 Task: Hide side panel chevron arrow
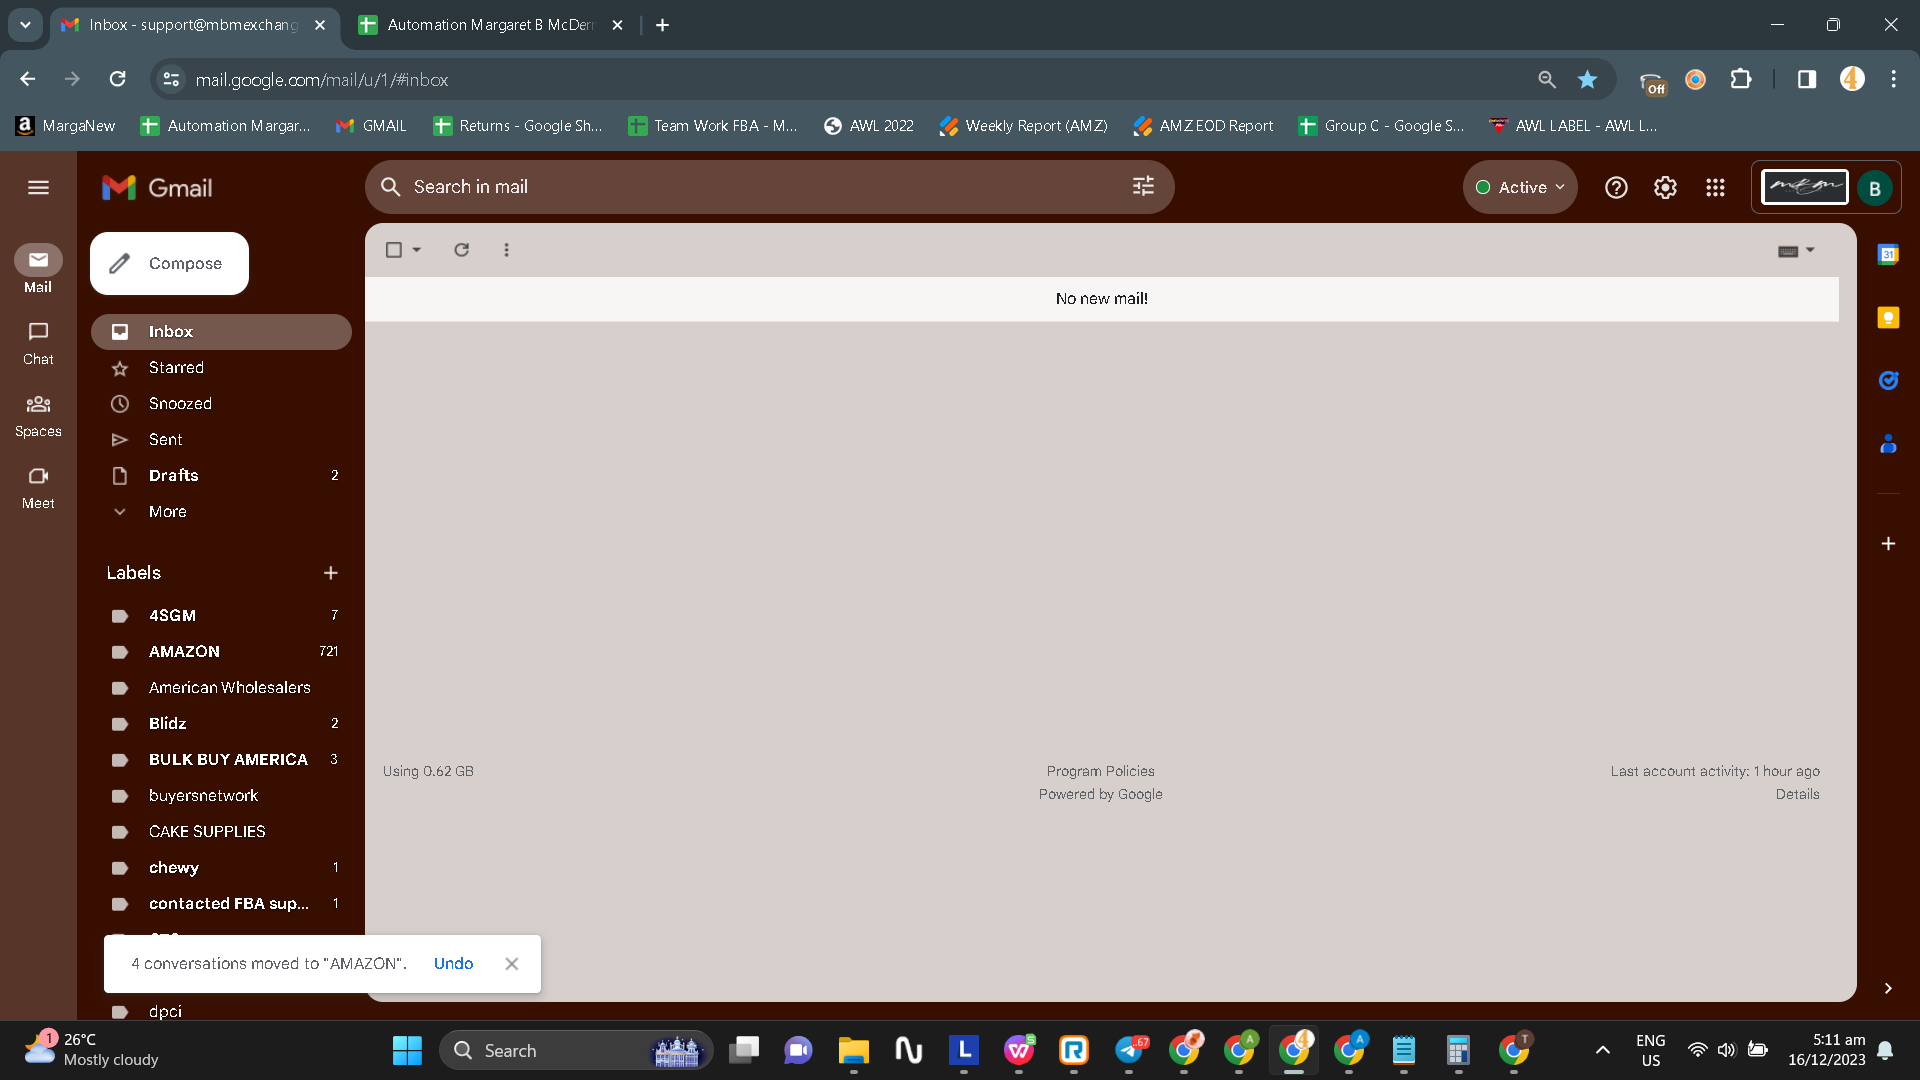coord(1888,988)
